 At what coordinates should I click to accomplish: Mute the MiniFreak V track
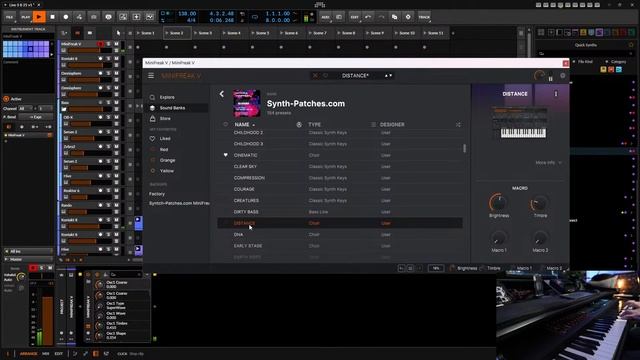[116, 44]
